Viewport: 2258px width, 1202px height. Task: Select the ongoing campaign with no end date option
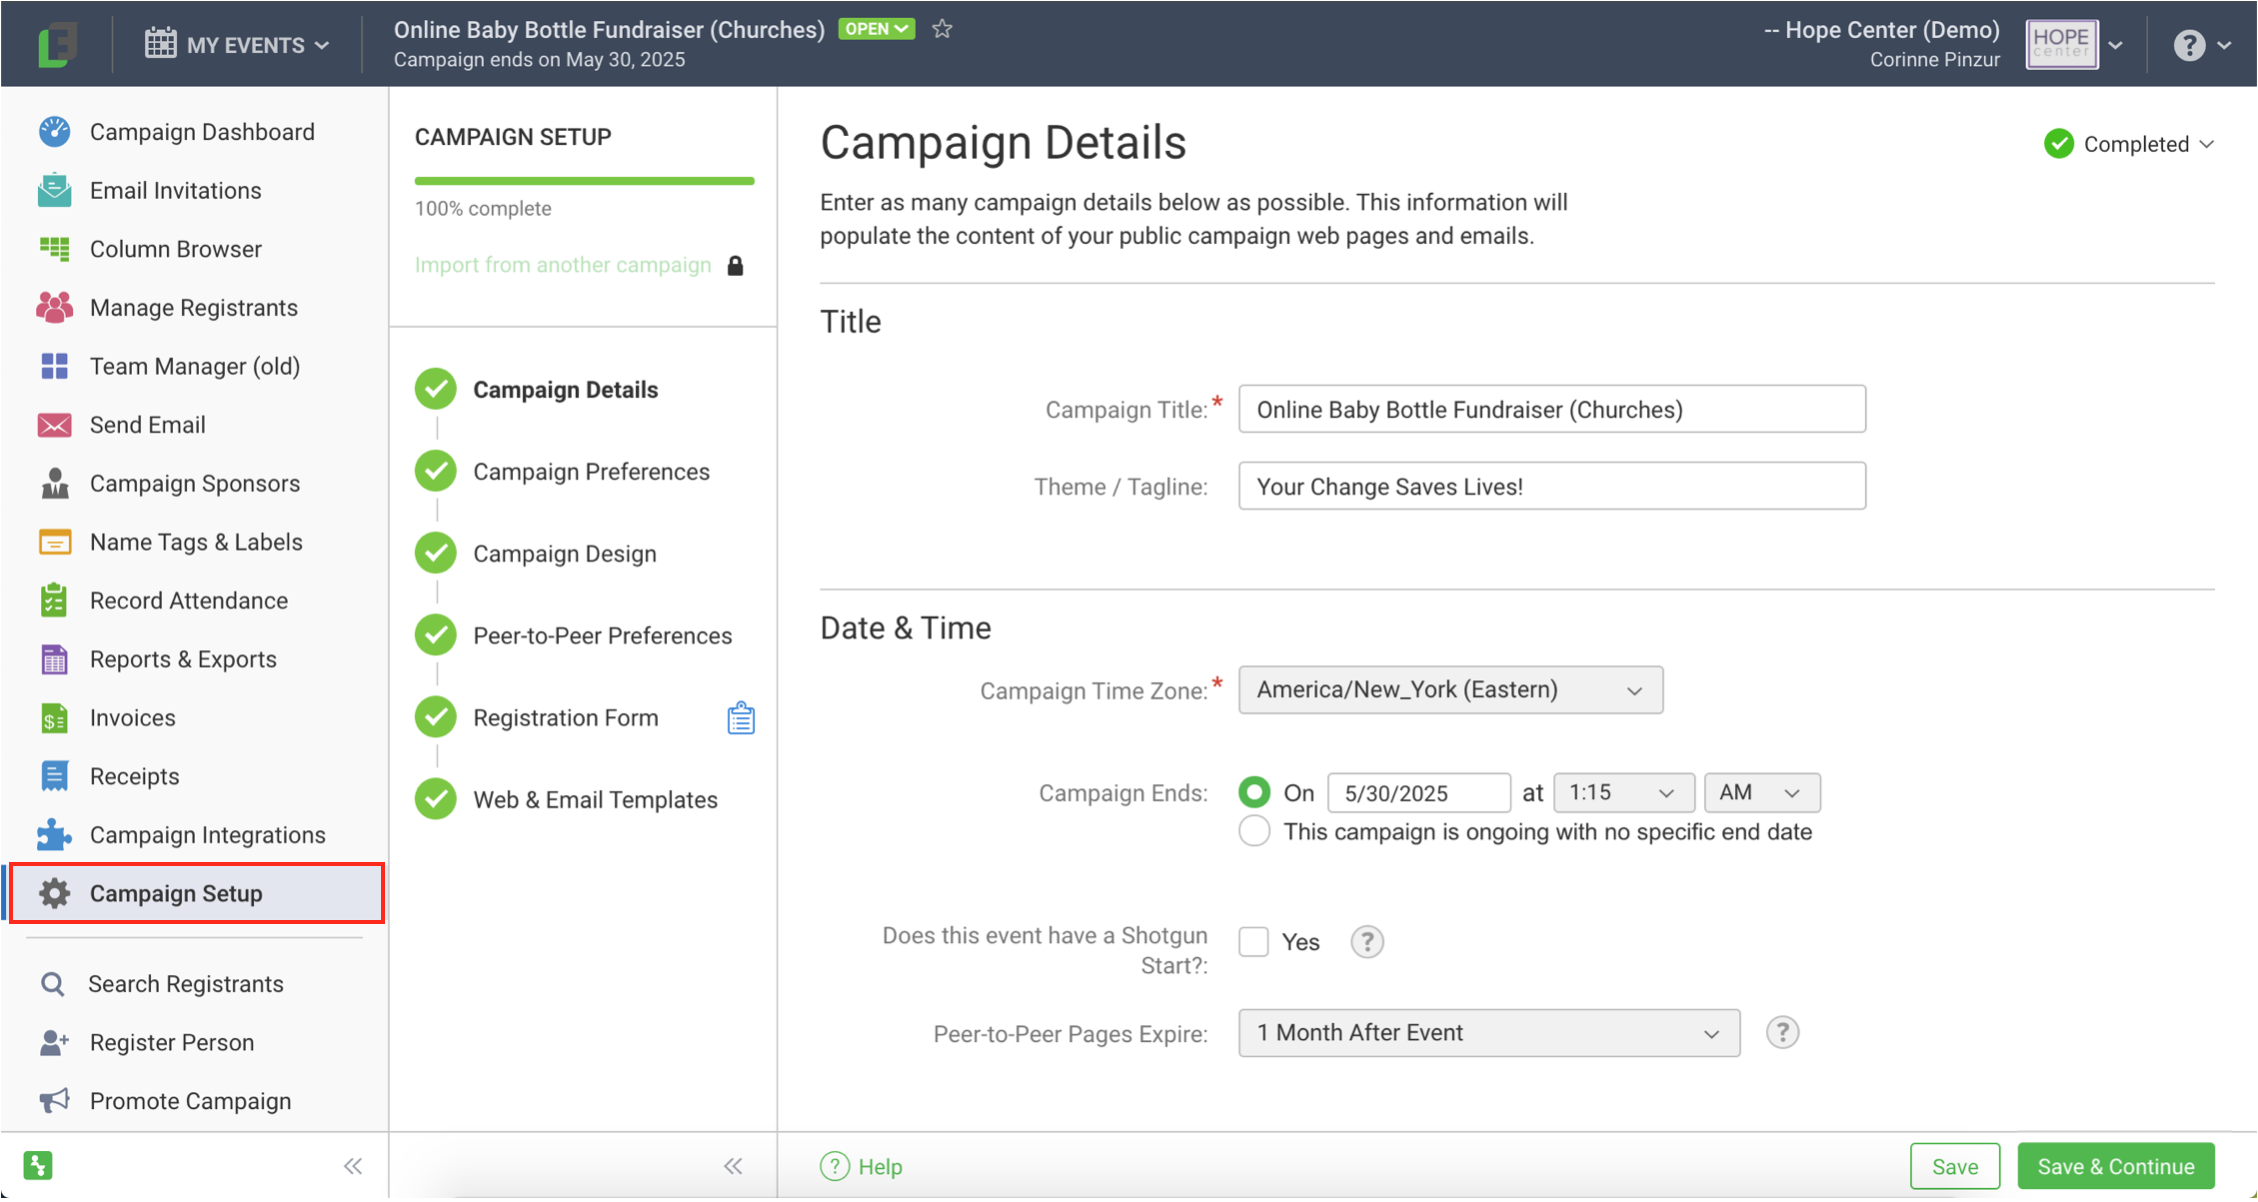pyautogui.click(x=1254, y=832)
